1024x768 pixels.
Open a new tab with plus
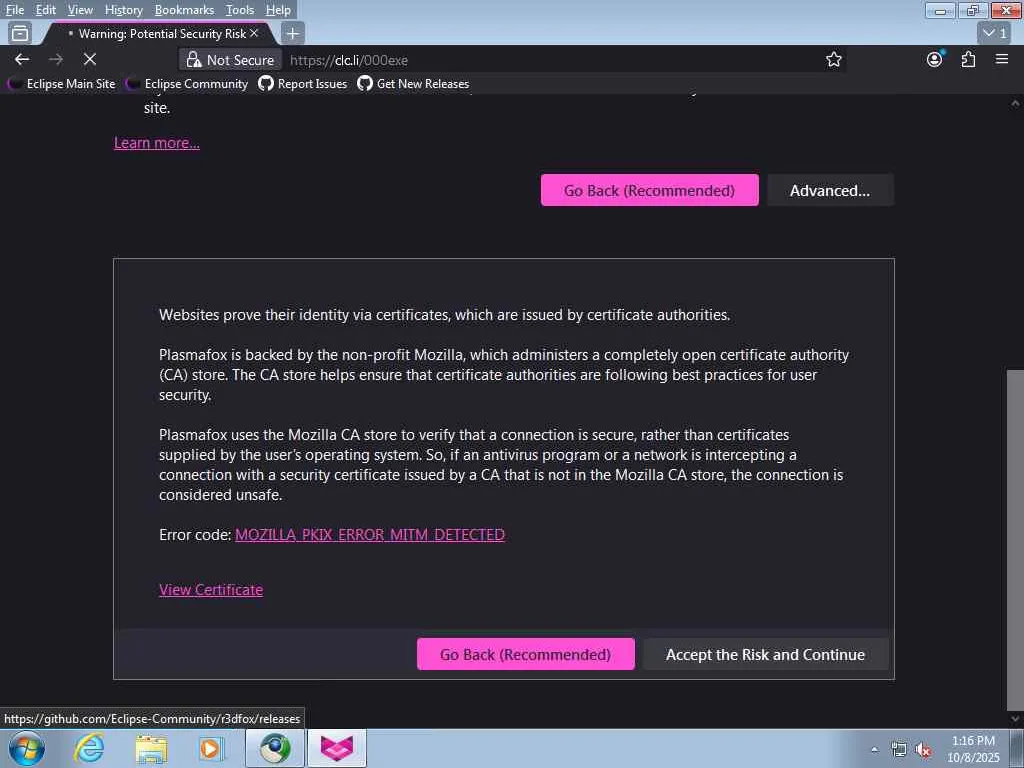click(293, 33)
